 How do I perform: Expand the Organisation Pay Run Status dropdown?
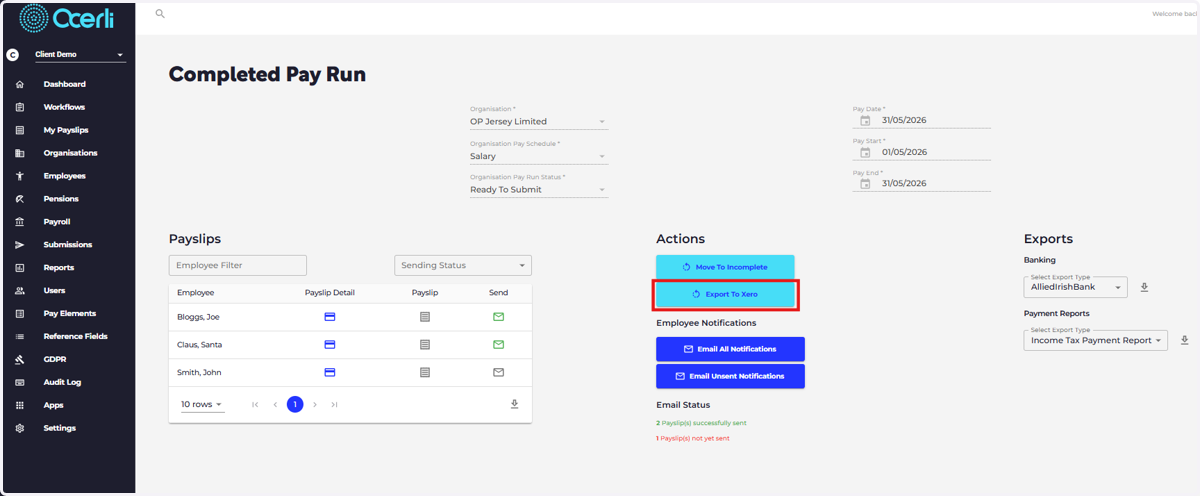point(539,189)
